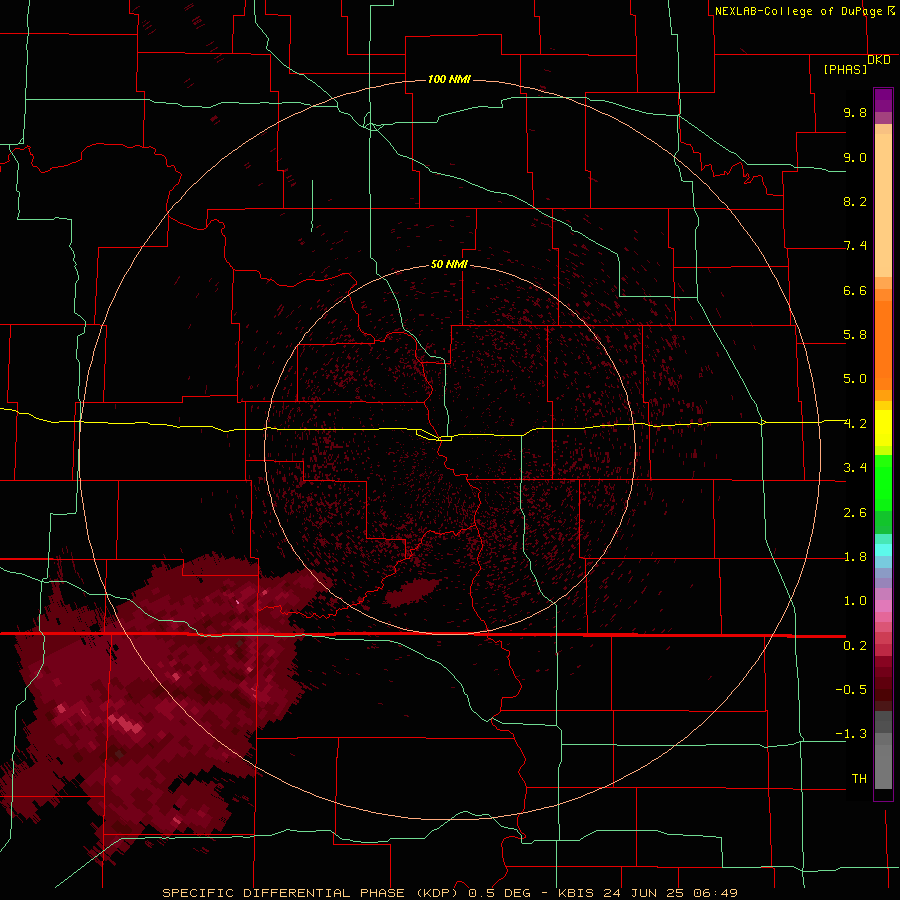900x900 pixels.
Task: Click the DKD label above the color scale
Action: (x=878, y=60)
